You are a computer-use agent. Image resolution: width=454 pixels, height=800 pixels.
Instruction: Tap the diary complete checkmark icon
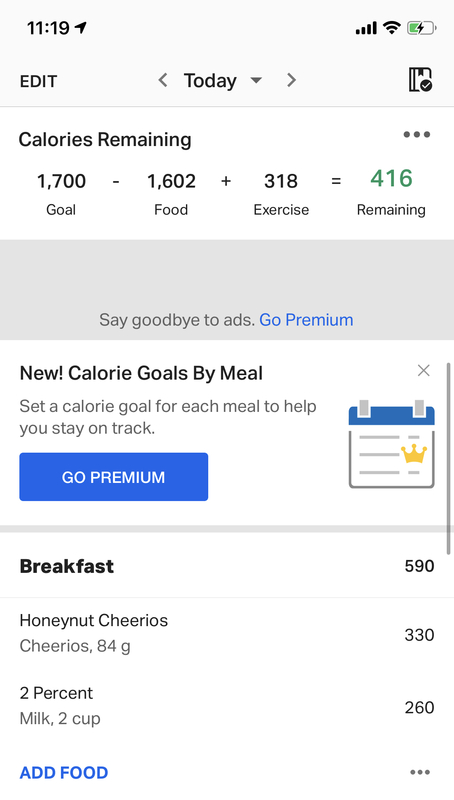[420, 80]
